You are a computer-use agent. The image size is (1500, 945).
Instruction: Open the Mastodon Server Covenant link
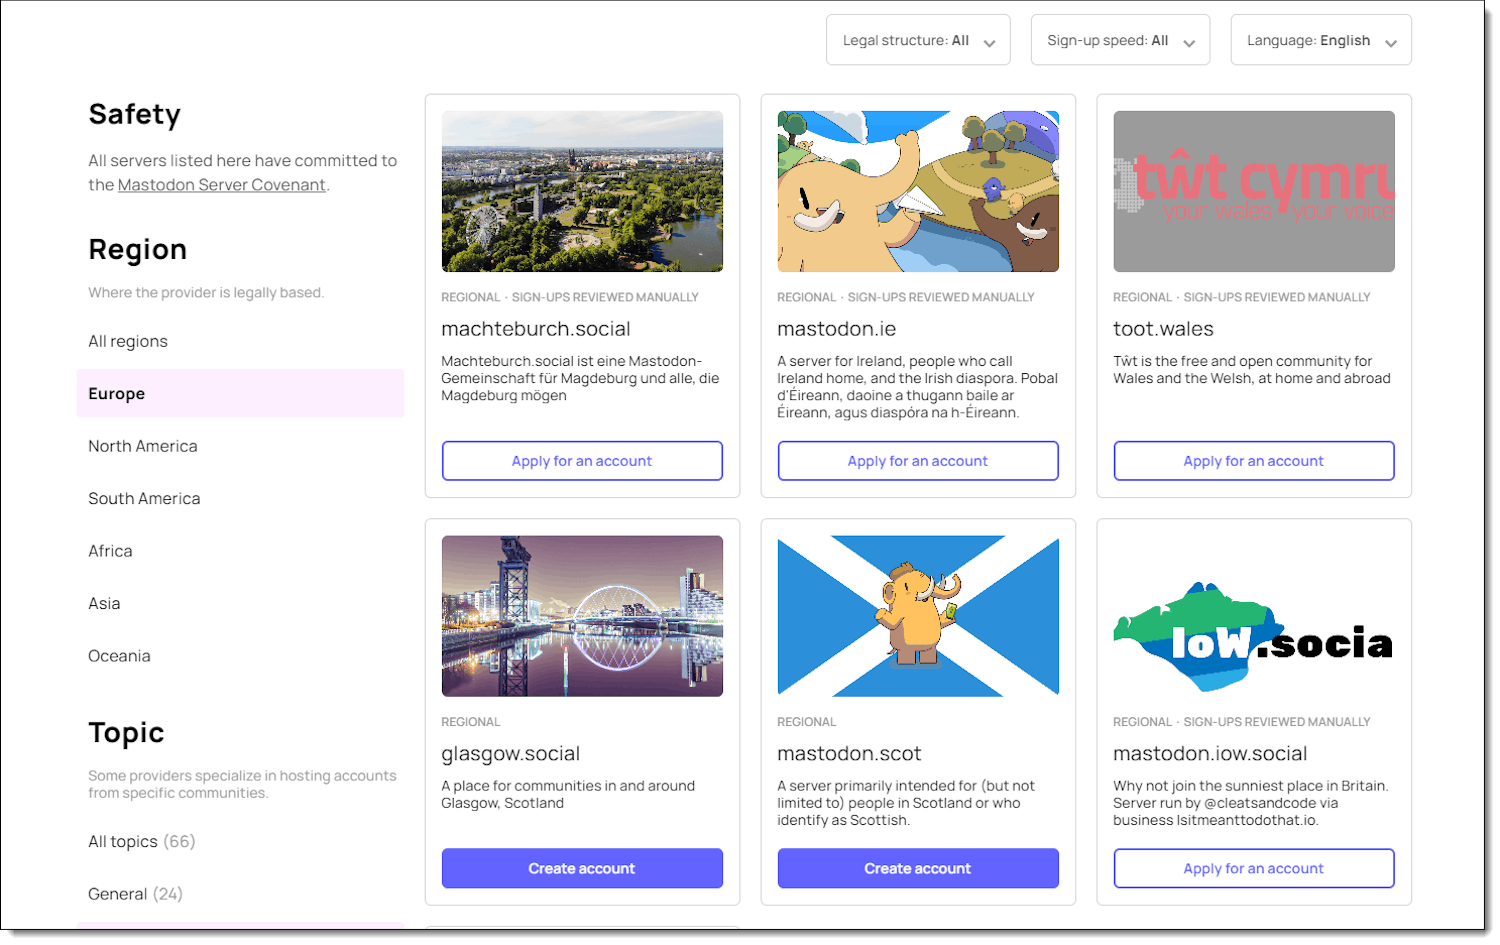pyautogui.click(x=221, y=185)
